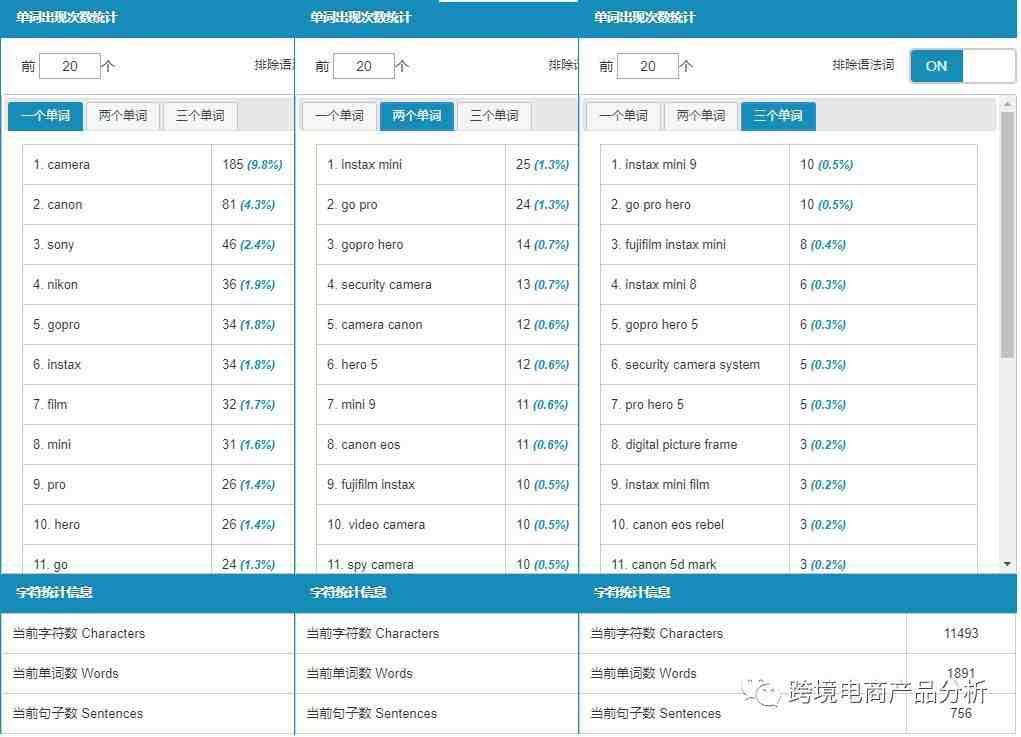
Task: Click the vertical scrollbar thumb in right panel
Action: click(1007, 234)
